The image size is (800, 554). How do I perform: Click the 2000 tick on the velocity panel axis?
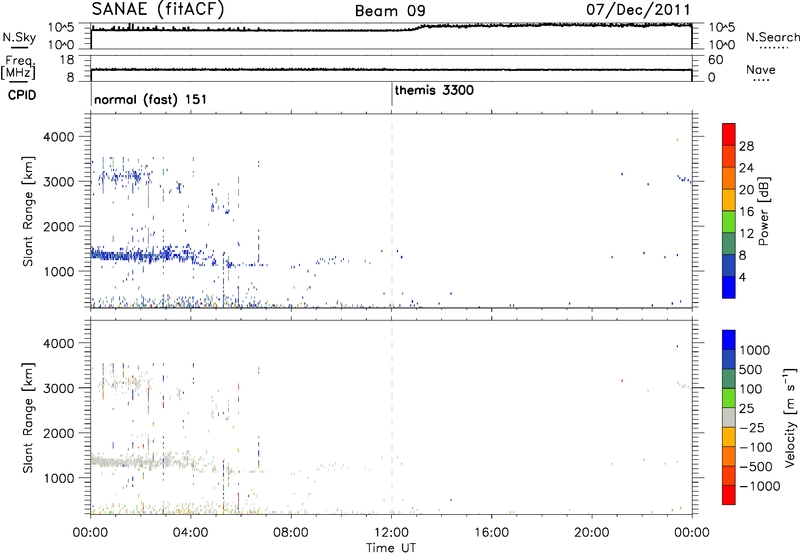(59, 433)
